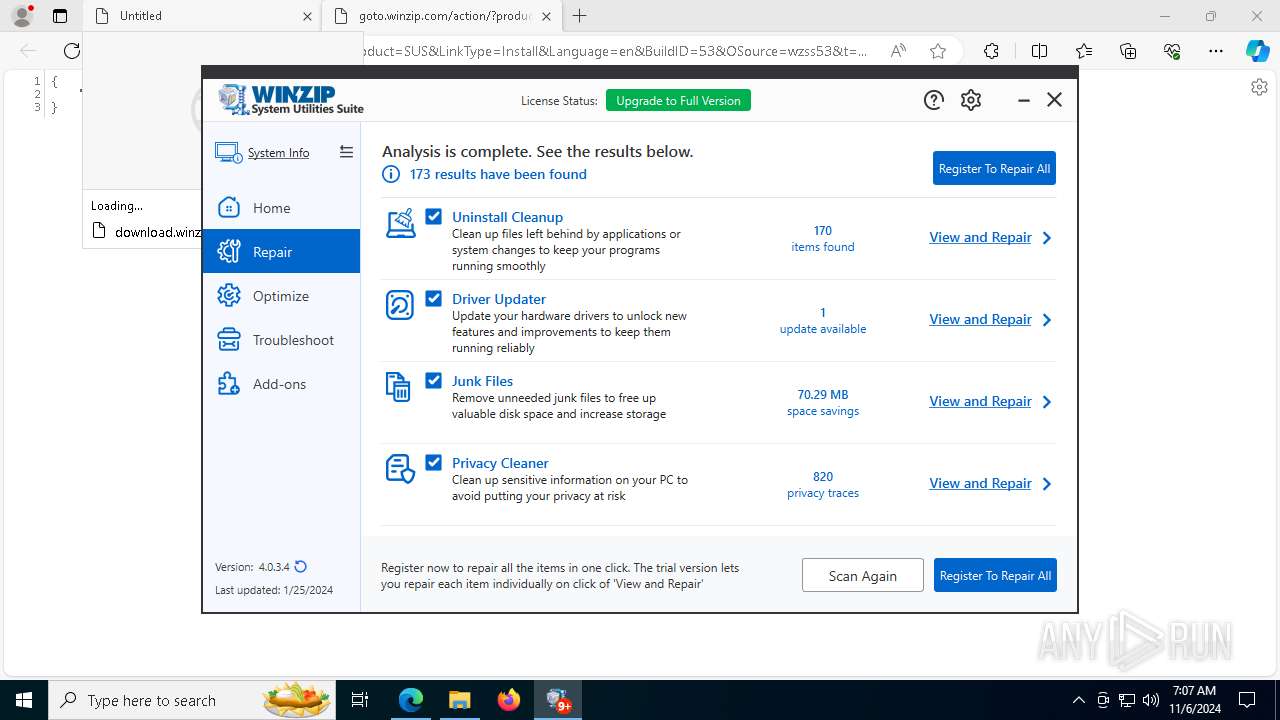Screen dimensions: 1280x720
Task: Show hidden system tray icons chevron
Action: point(1078,700)
